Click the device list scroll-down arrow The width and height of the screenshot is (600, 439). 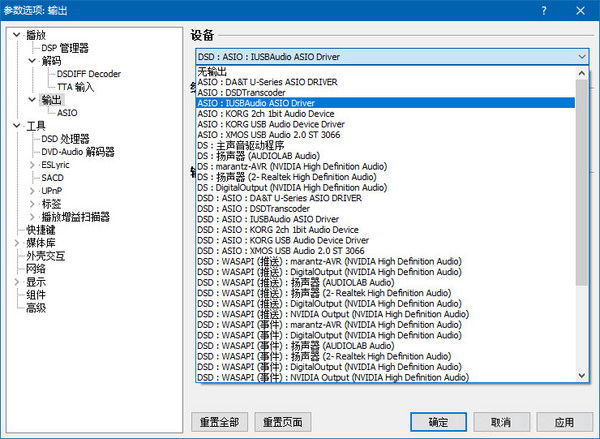point(582,375)
